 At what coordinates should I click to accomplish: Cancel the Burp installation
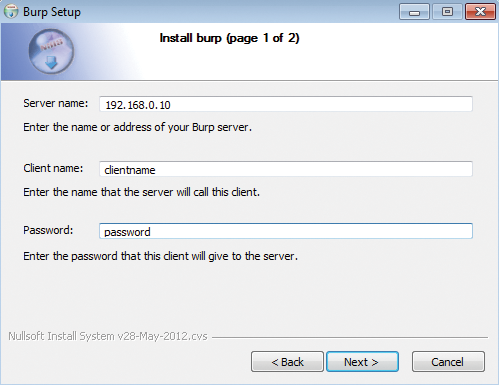(448, 361)
